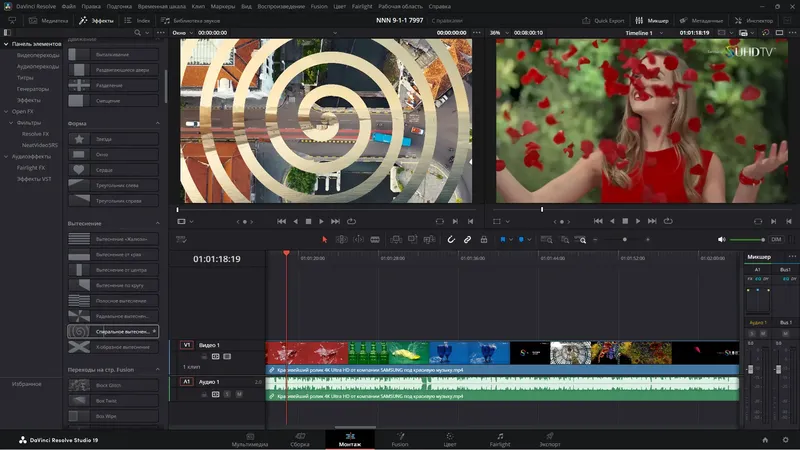Solo the Audio 1 track

(x=227, y=394)
